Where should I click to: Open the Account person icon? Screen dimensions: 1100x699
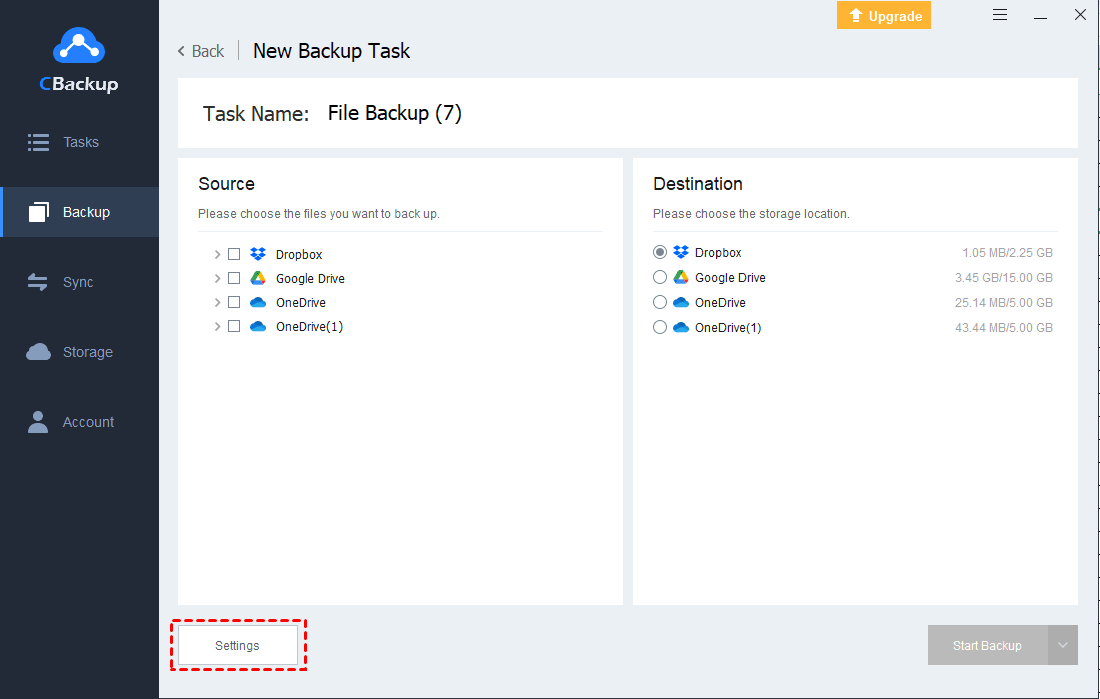coord(38,422)
